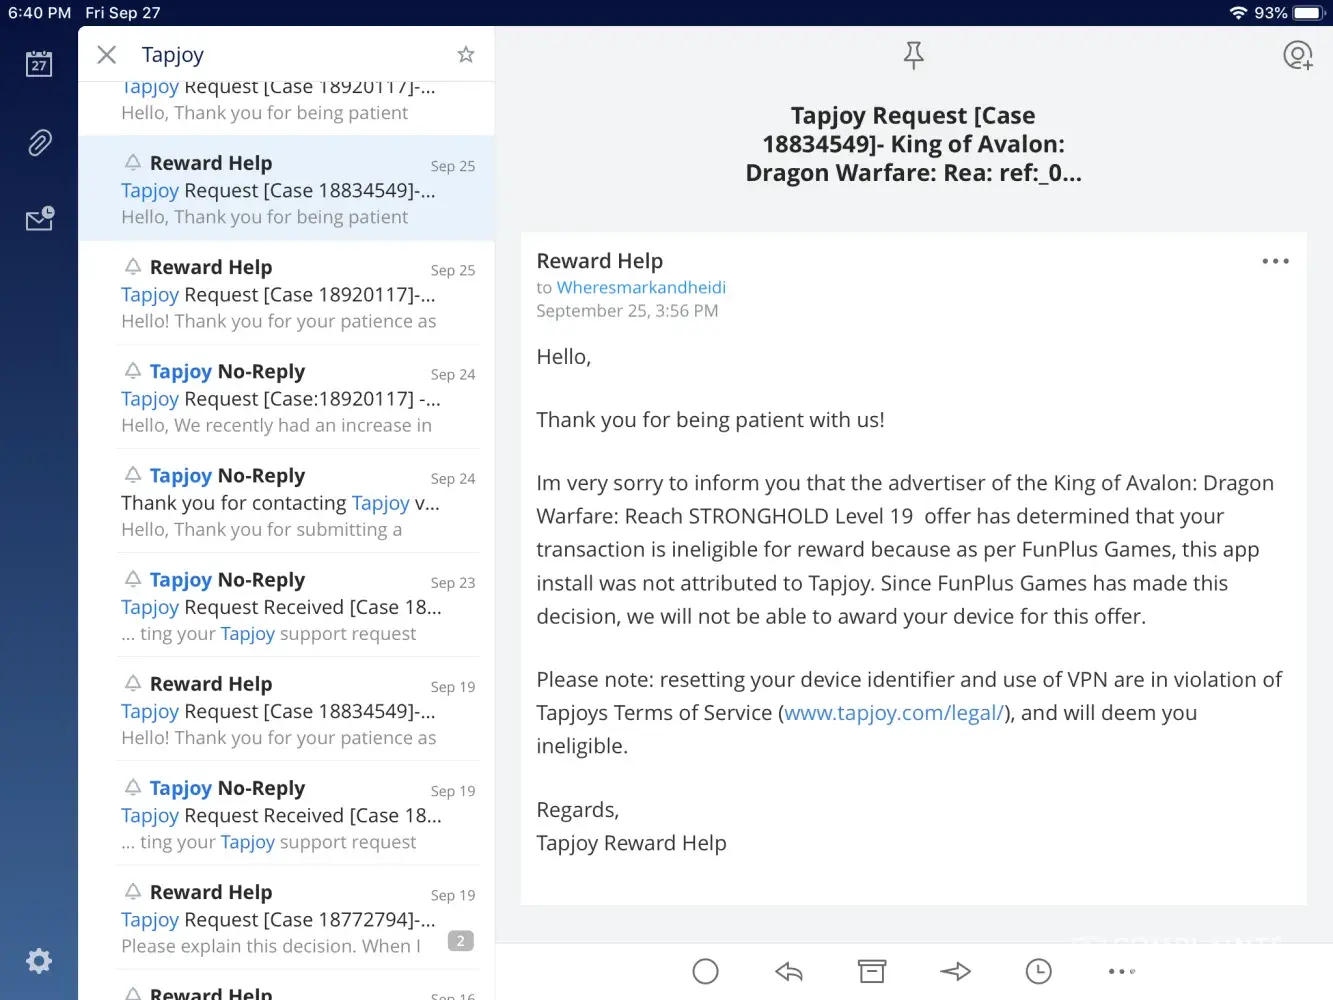Screen dimensions: 1333x1000
Task: Forward the email with arrow icon
Action: click(x=955, y=971)
